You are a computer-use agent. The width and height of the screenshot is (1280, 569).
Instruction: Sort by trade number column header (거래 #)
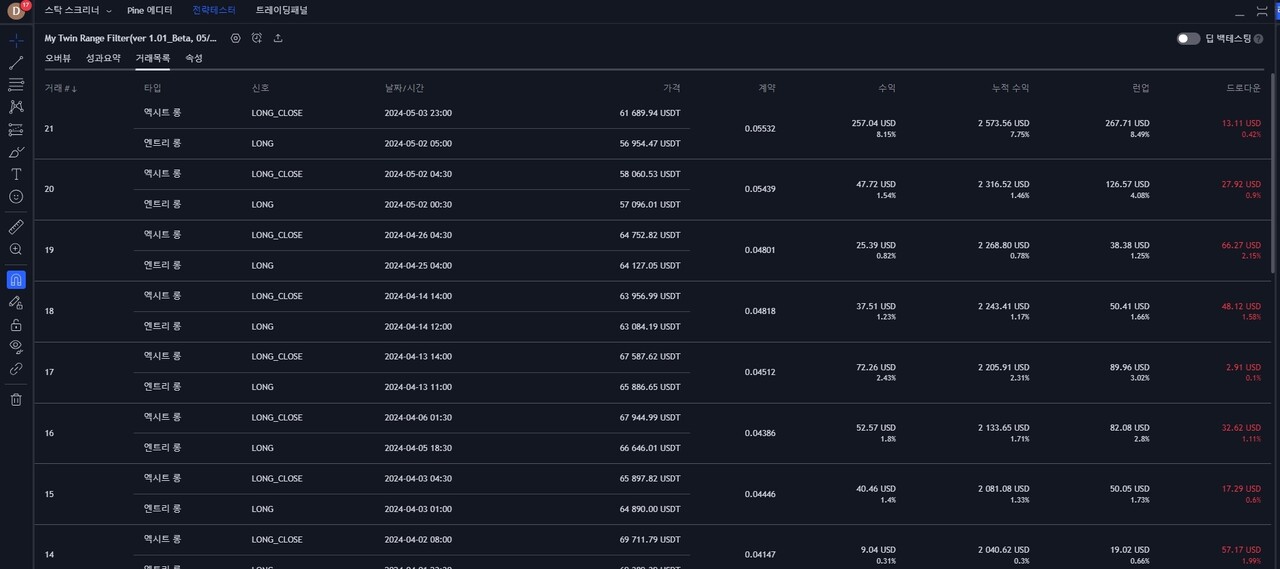[61, 88]
